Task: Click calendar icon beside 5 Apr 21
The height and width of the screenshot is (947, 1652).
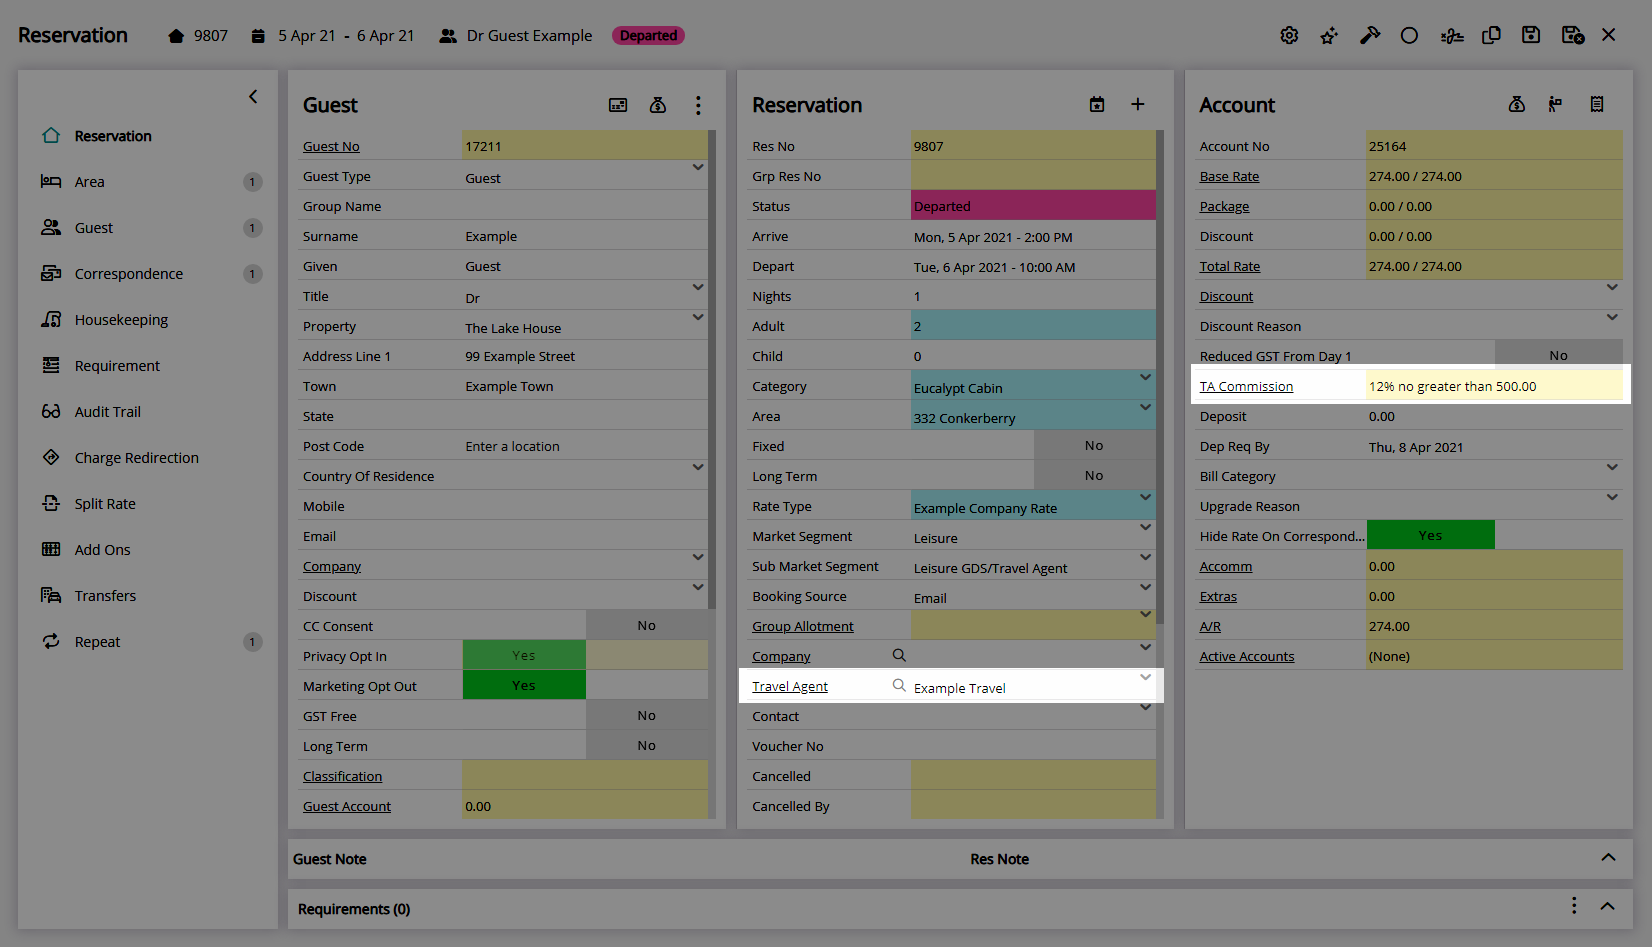Action: tap(258, 36)
